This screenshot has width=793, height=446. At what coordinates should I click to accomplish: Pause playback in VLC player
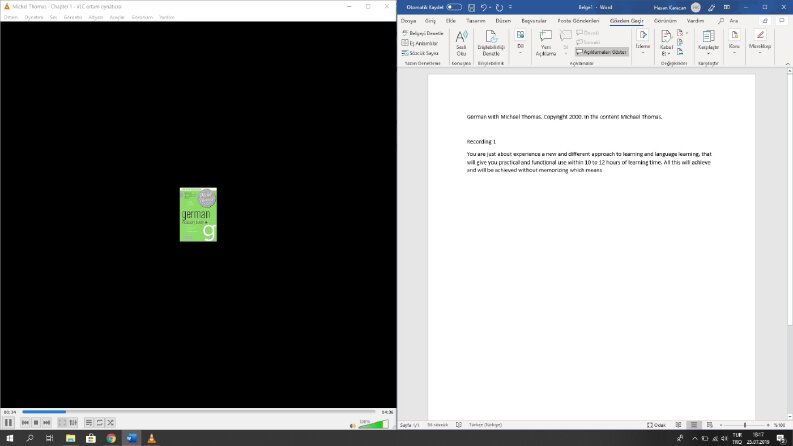pyautogui.click(x=9, y=422)
